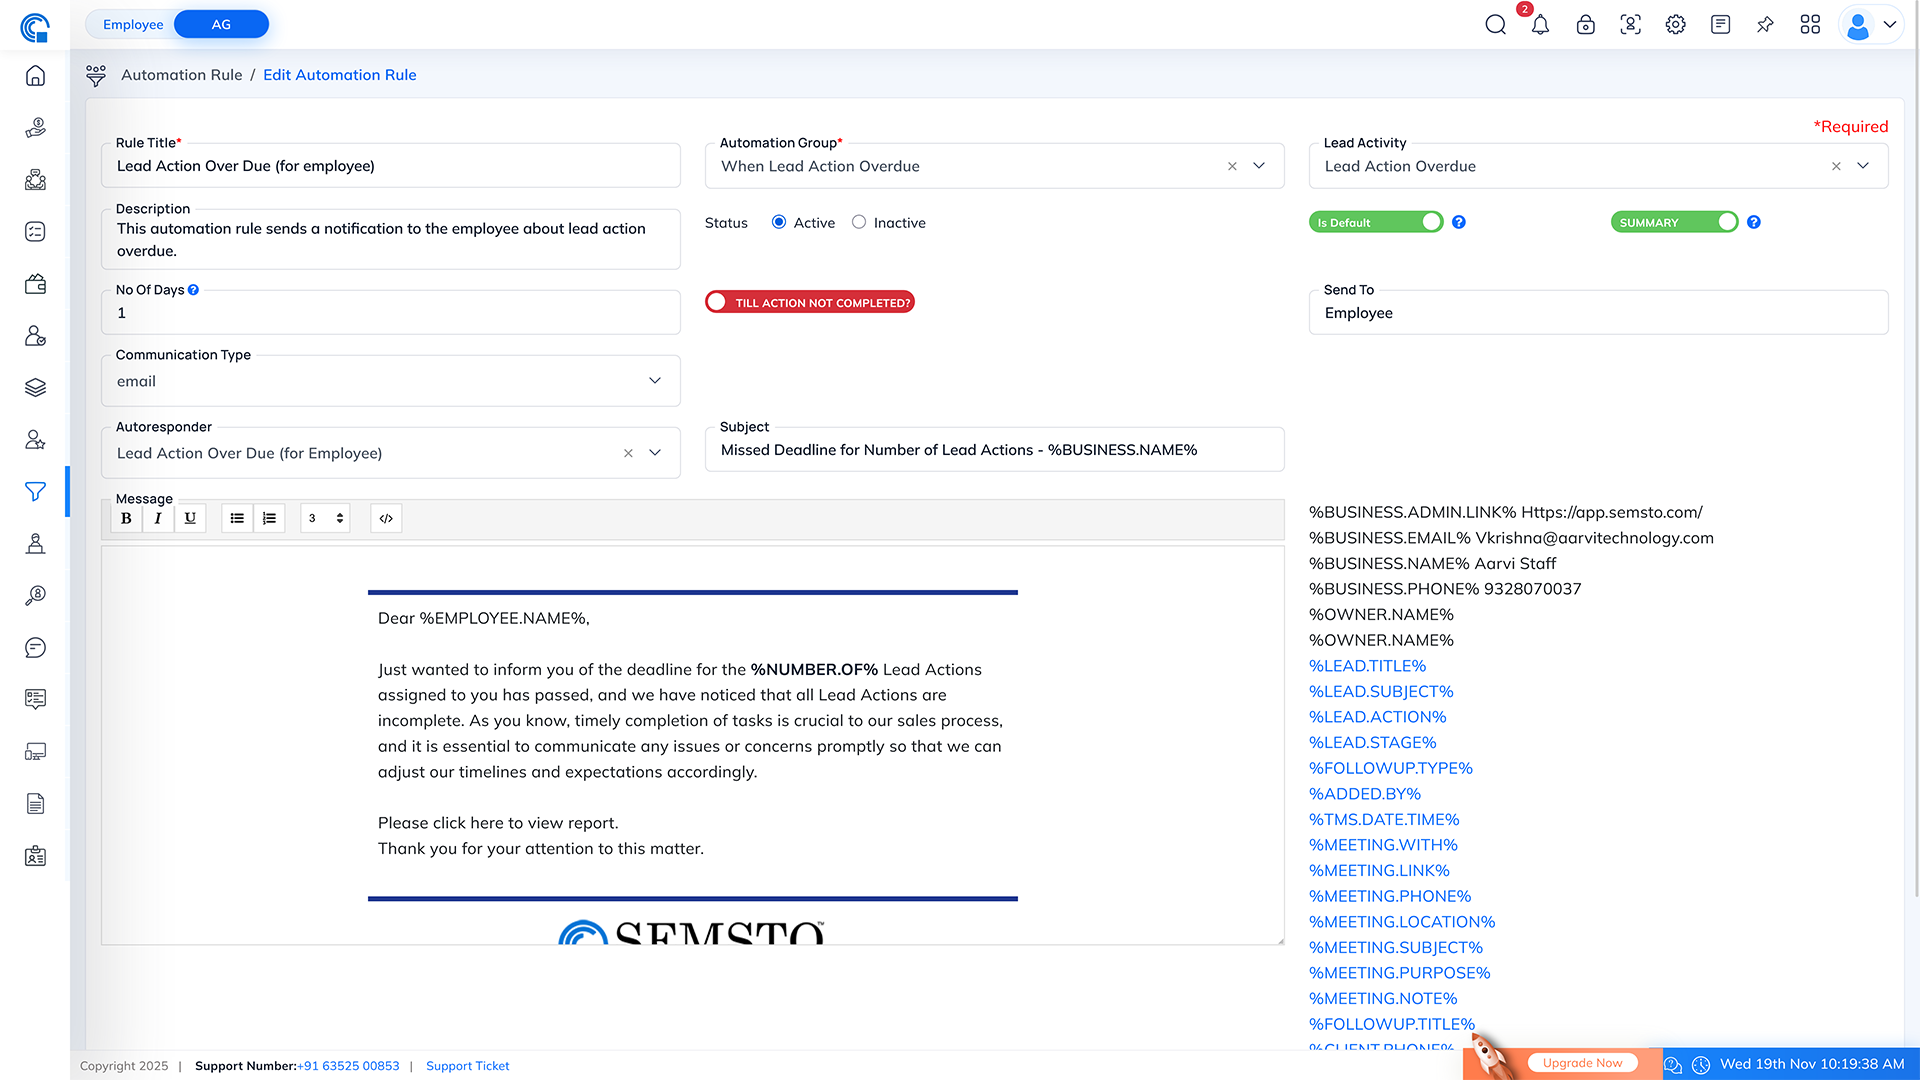Screen dimensions: 1920x1080
Task: Select the Inactive status radio button
Action: 859,222
